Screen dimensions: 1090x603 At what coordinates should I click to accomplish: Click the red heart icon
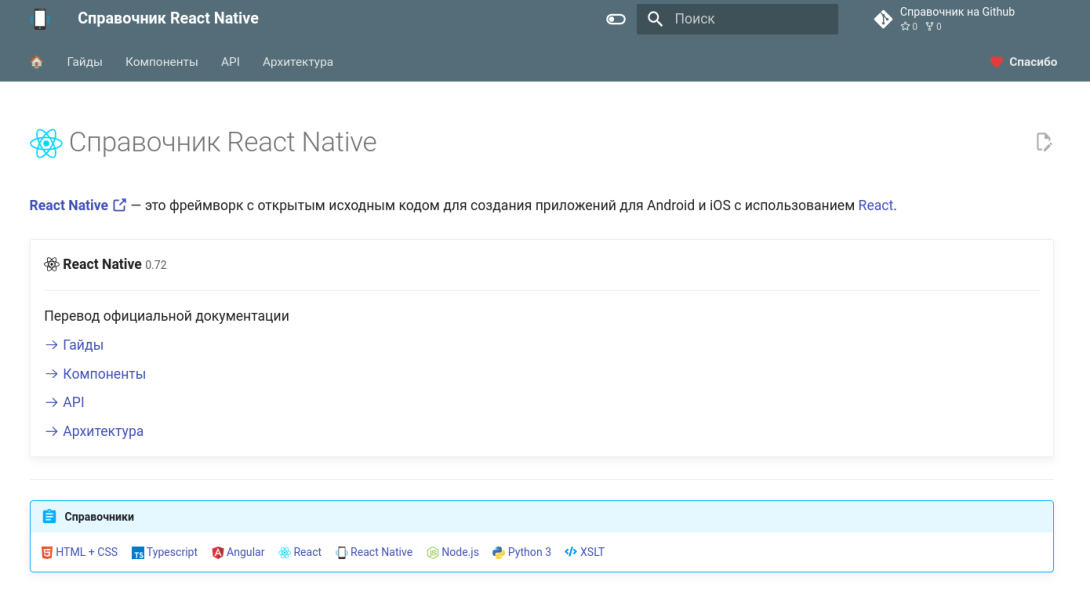tap(996, 62)
